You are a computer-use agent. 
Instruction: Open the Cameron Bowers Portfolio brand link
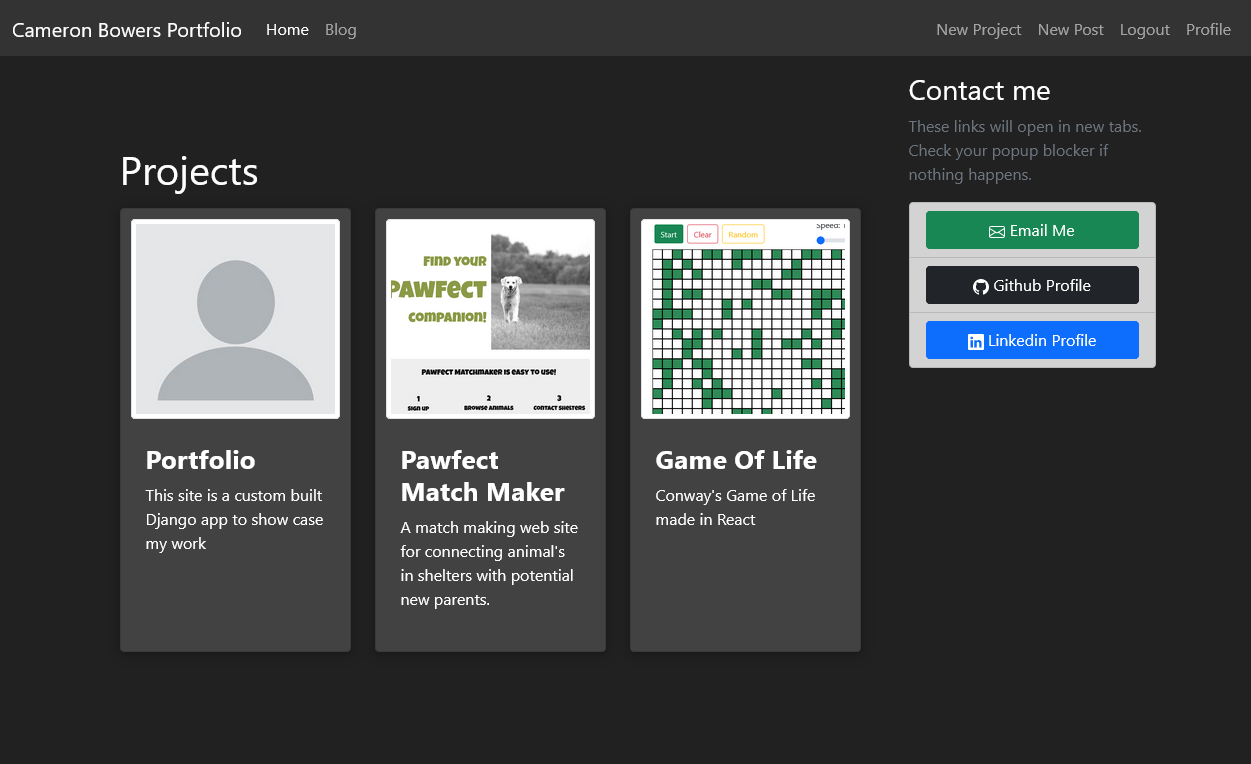pos(127,30)
